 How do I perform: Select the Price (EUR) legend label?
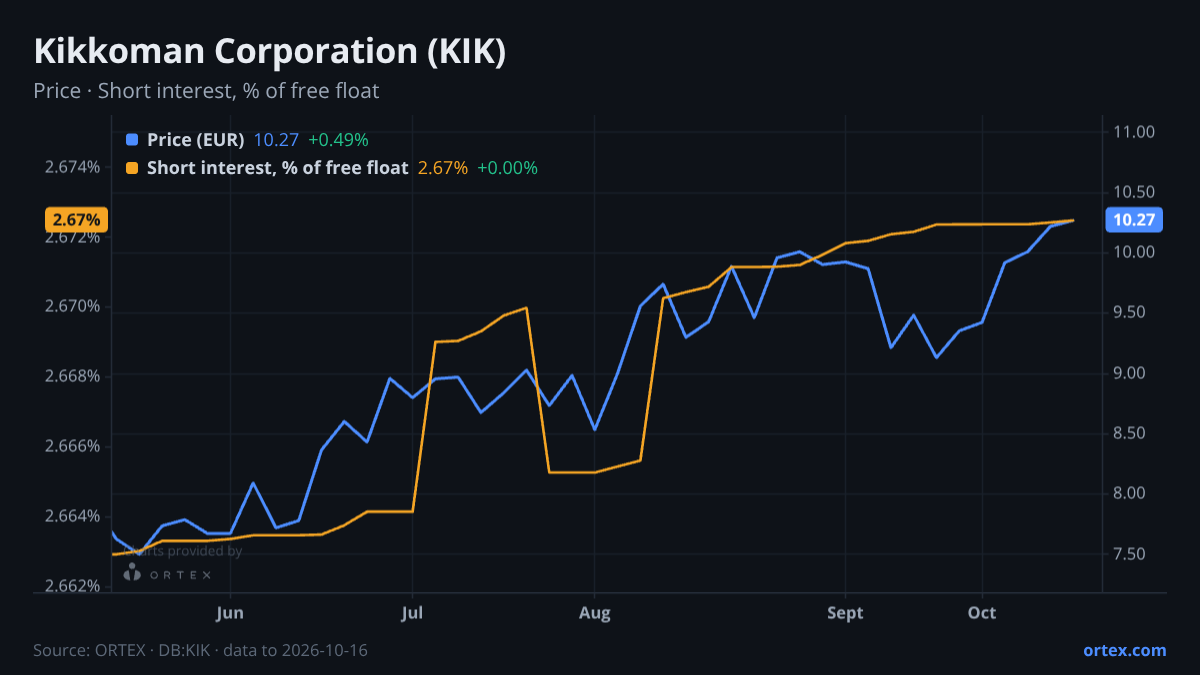pyautogui.click(x=196, y=140)
